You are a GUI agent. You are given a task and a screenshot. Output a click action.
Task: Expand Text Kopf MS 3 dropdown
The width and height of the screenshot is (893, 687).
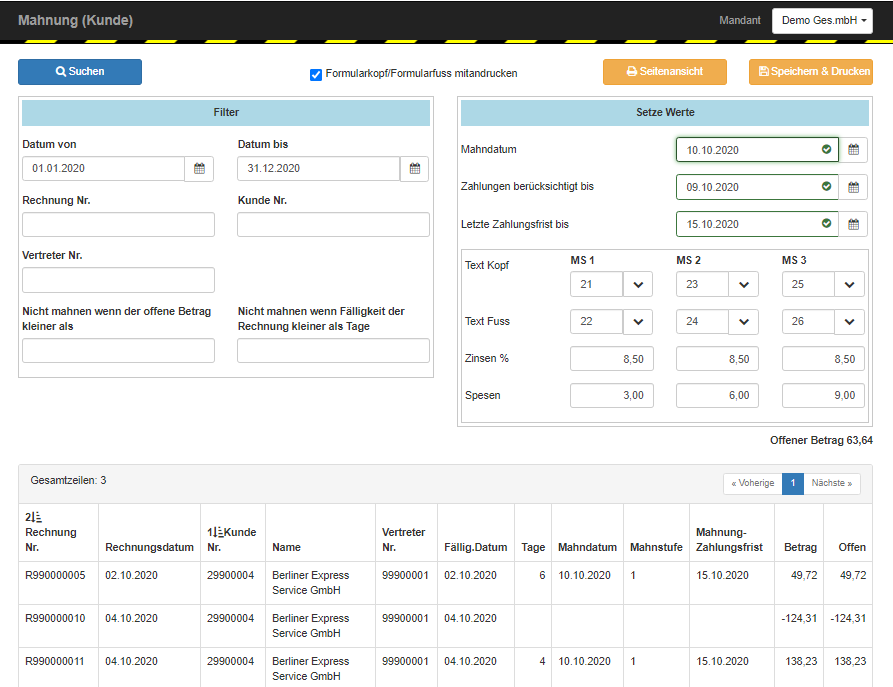pos(849,284)
